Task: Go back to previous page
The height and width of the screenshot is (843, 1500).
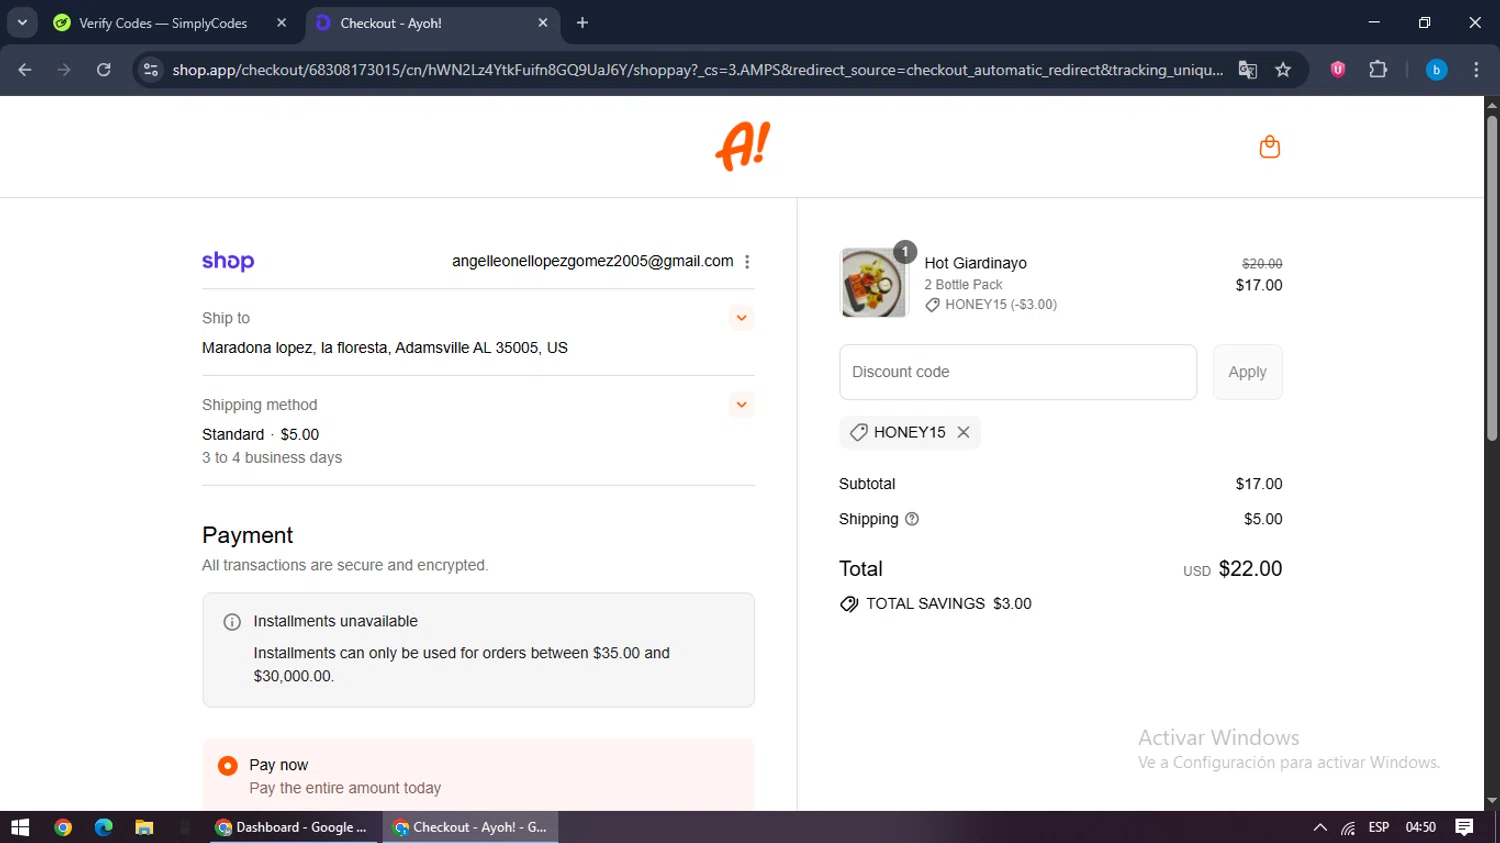Action: pos(25,70)
